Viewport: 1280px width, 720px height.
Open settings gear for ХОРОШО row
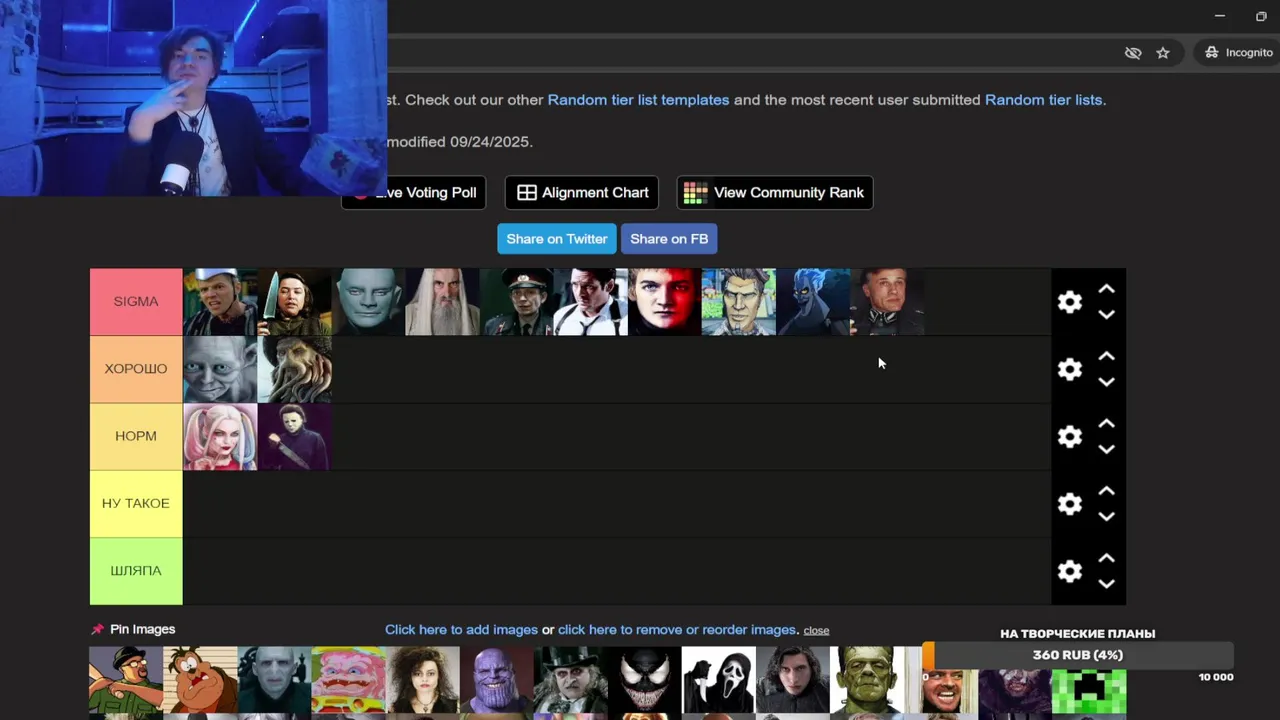point(1070,369)
